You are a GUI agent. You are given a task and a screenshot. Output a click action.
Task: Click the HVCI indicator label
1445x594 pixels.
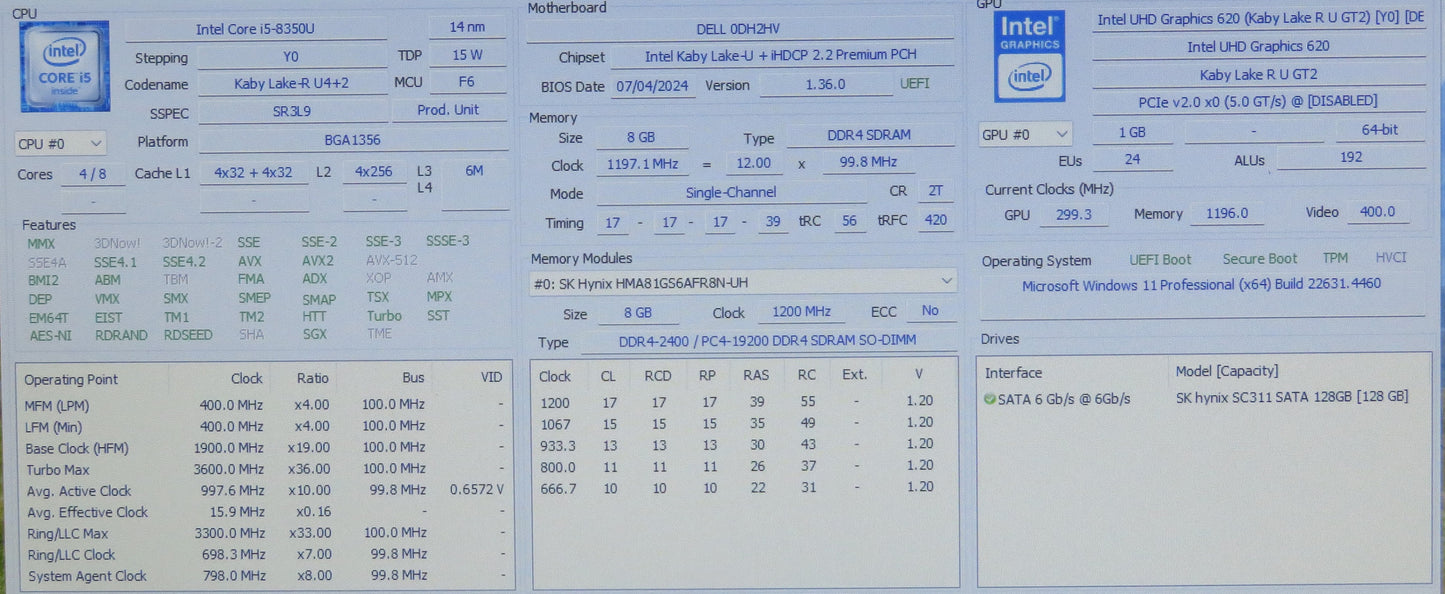[1390, 258]
